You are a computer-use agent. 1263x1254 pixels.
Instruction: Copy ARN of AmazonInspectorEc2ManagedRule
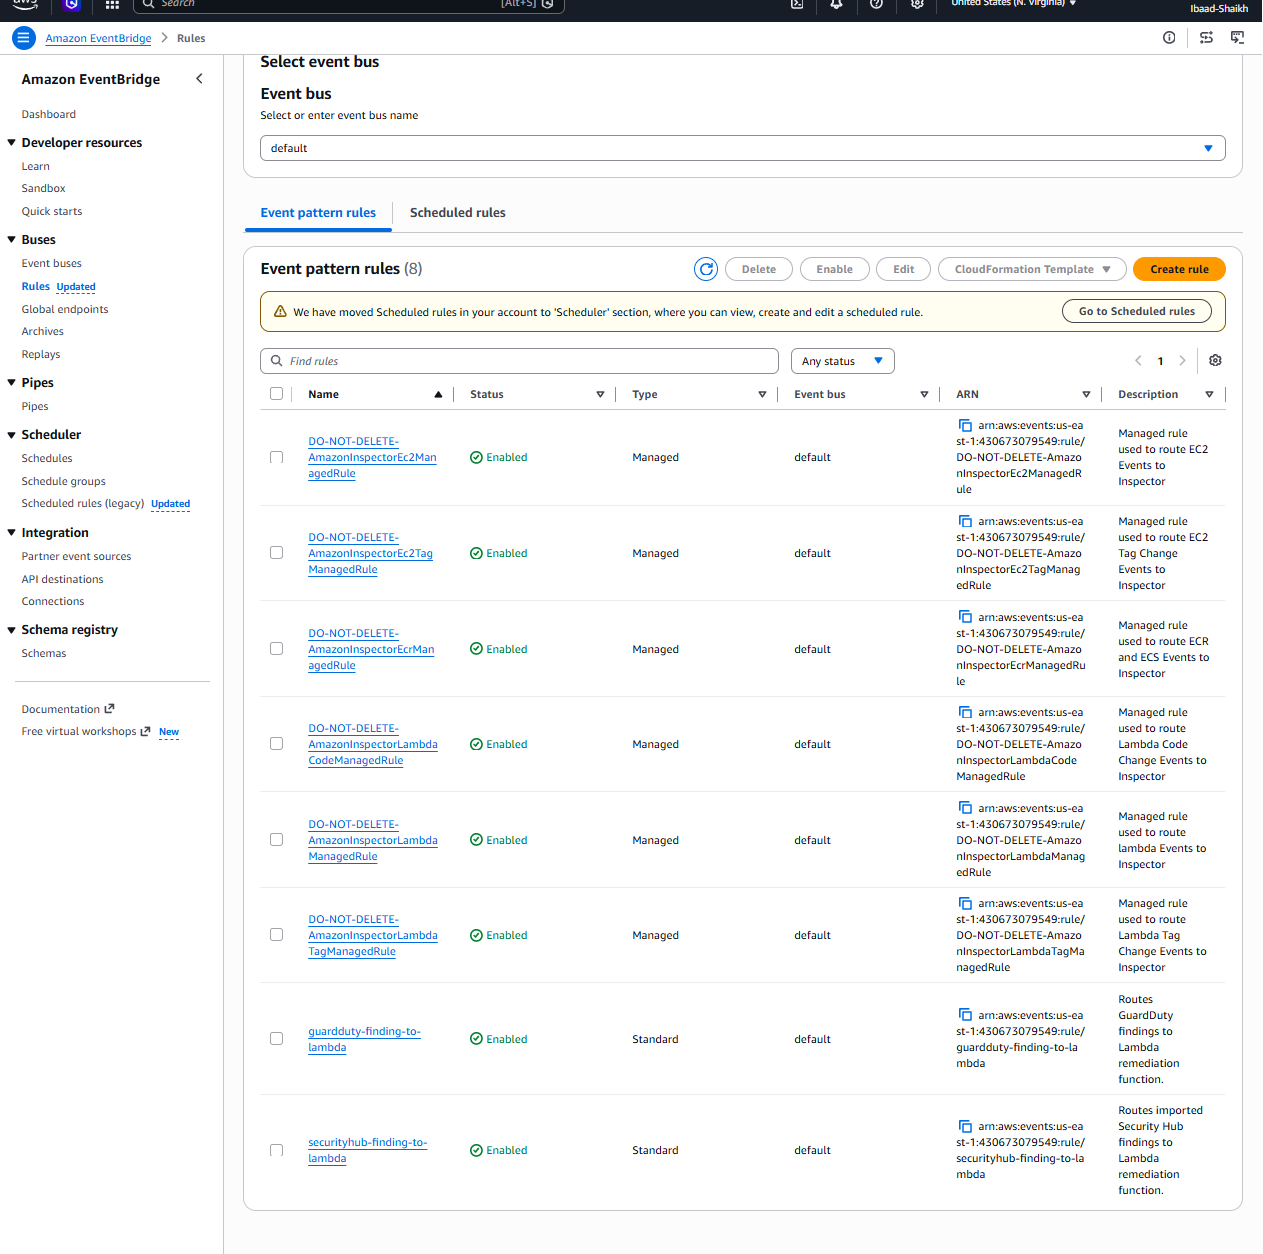(x=965, y=425)
